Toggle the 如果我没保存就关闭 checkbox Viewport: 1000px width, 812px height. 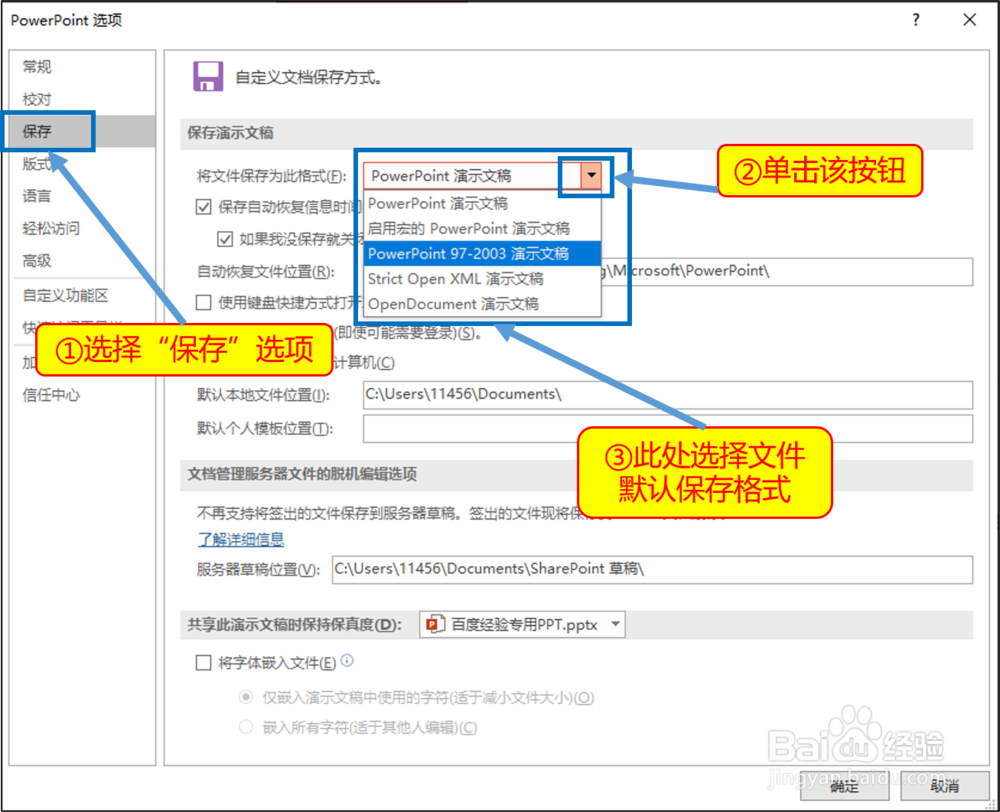click(224, 239)
